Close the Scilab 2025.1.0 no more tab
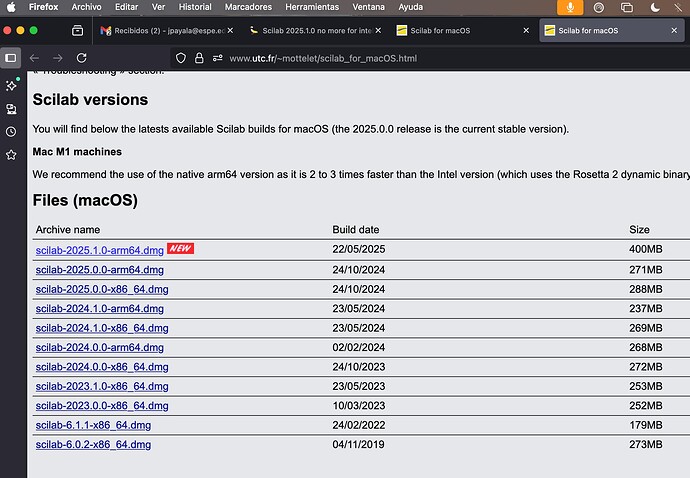690x478 pixels. pos(378,30)
